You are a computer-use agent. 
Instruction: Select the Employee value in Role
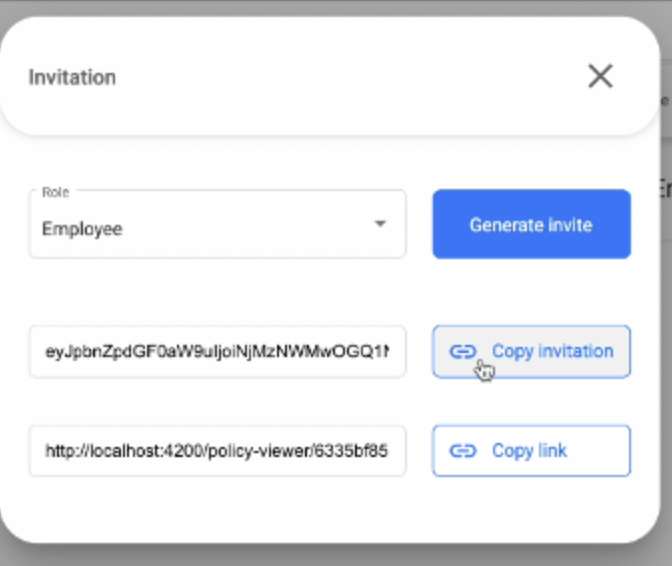[x=82, y=229]
